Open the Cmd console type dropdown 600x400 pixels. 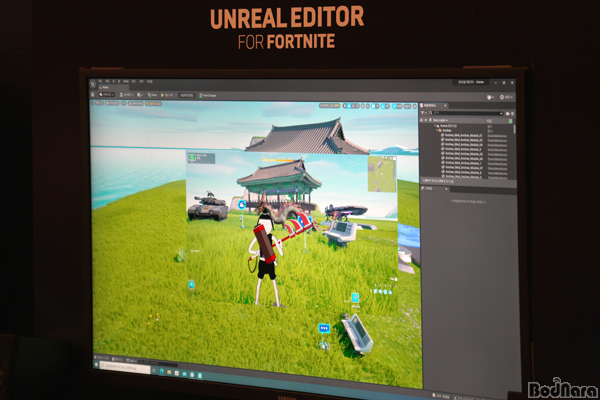point(131,361)
